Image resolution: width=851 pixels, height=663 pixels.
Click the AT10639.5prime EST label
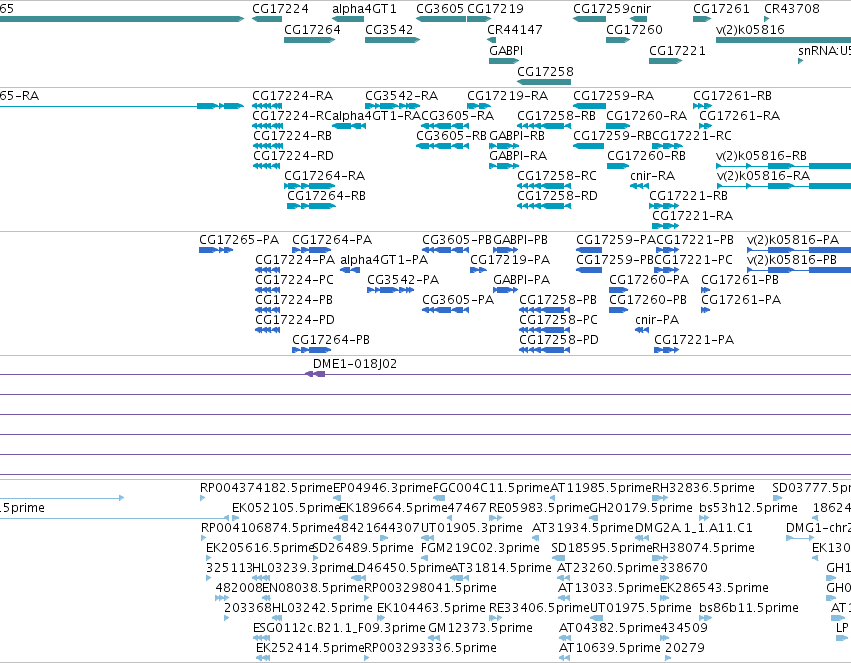(x=609, y=648)
